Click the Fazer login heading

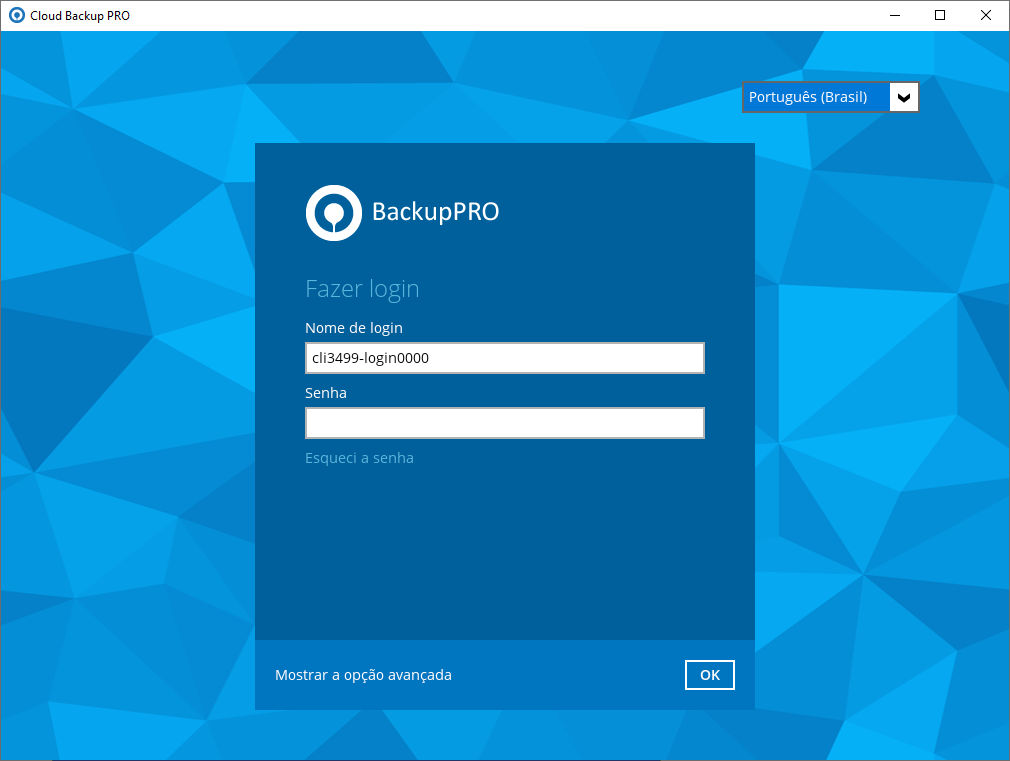(362, 289)
